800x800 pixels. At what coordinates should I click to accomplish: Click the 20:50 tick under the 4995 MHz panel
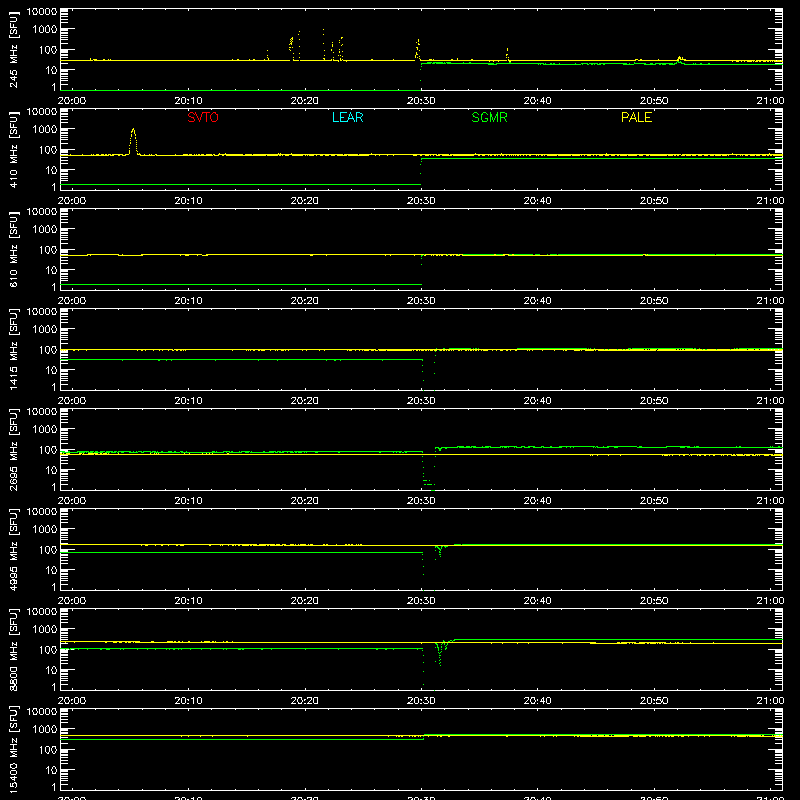click(654, 601)
